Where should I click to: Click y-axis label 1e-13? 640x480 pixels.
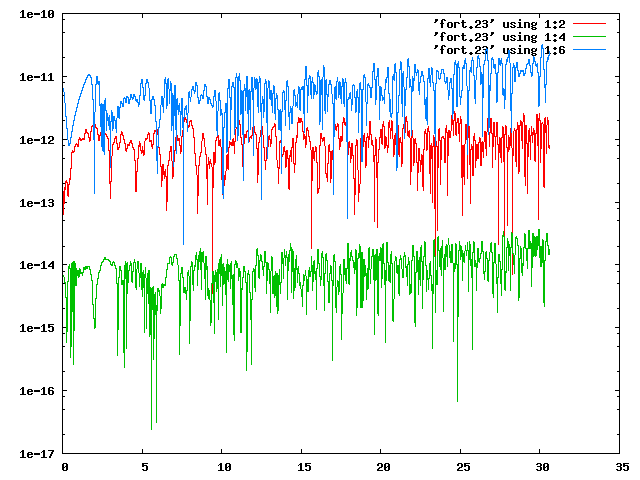coord(37,202)
